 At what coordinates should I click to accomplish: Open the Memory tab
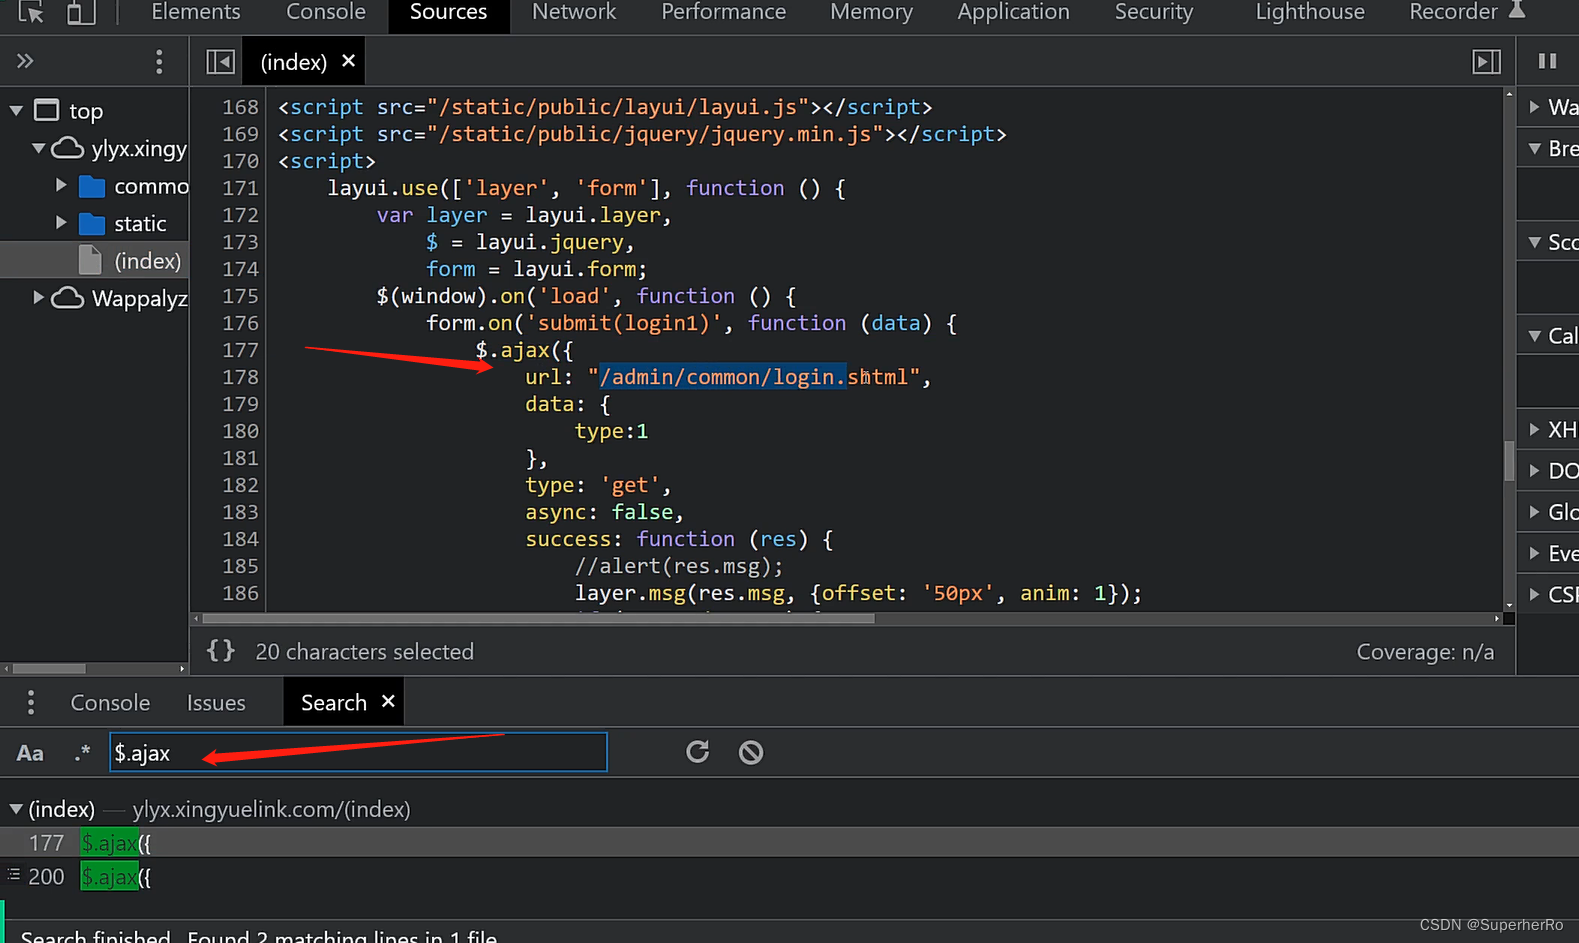click(x=871, y=12)
